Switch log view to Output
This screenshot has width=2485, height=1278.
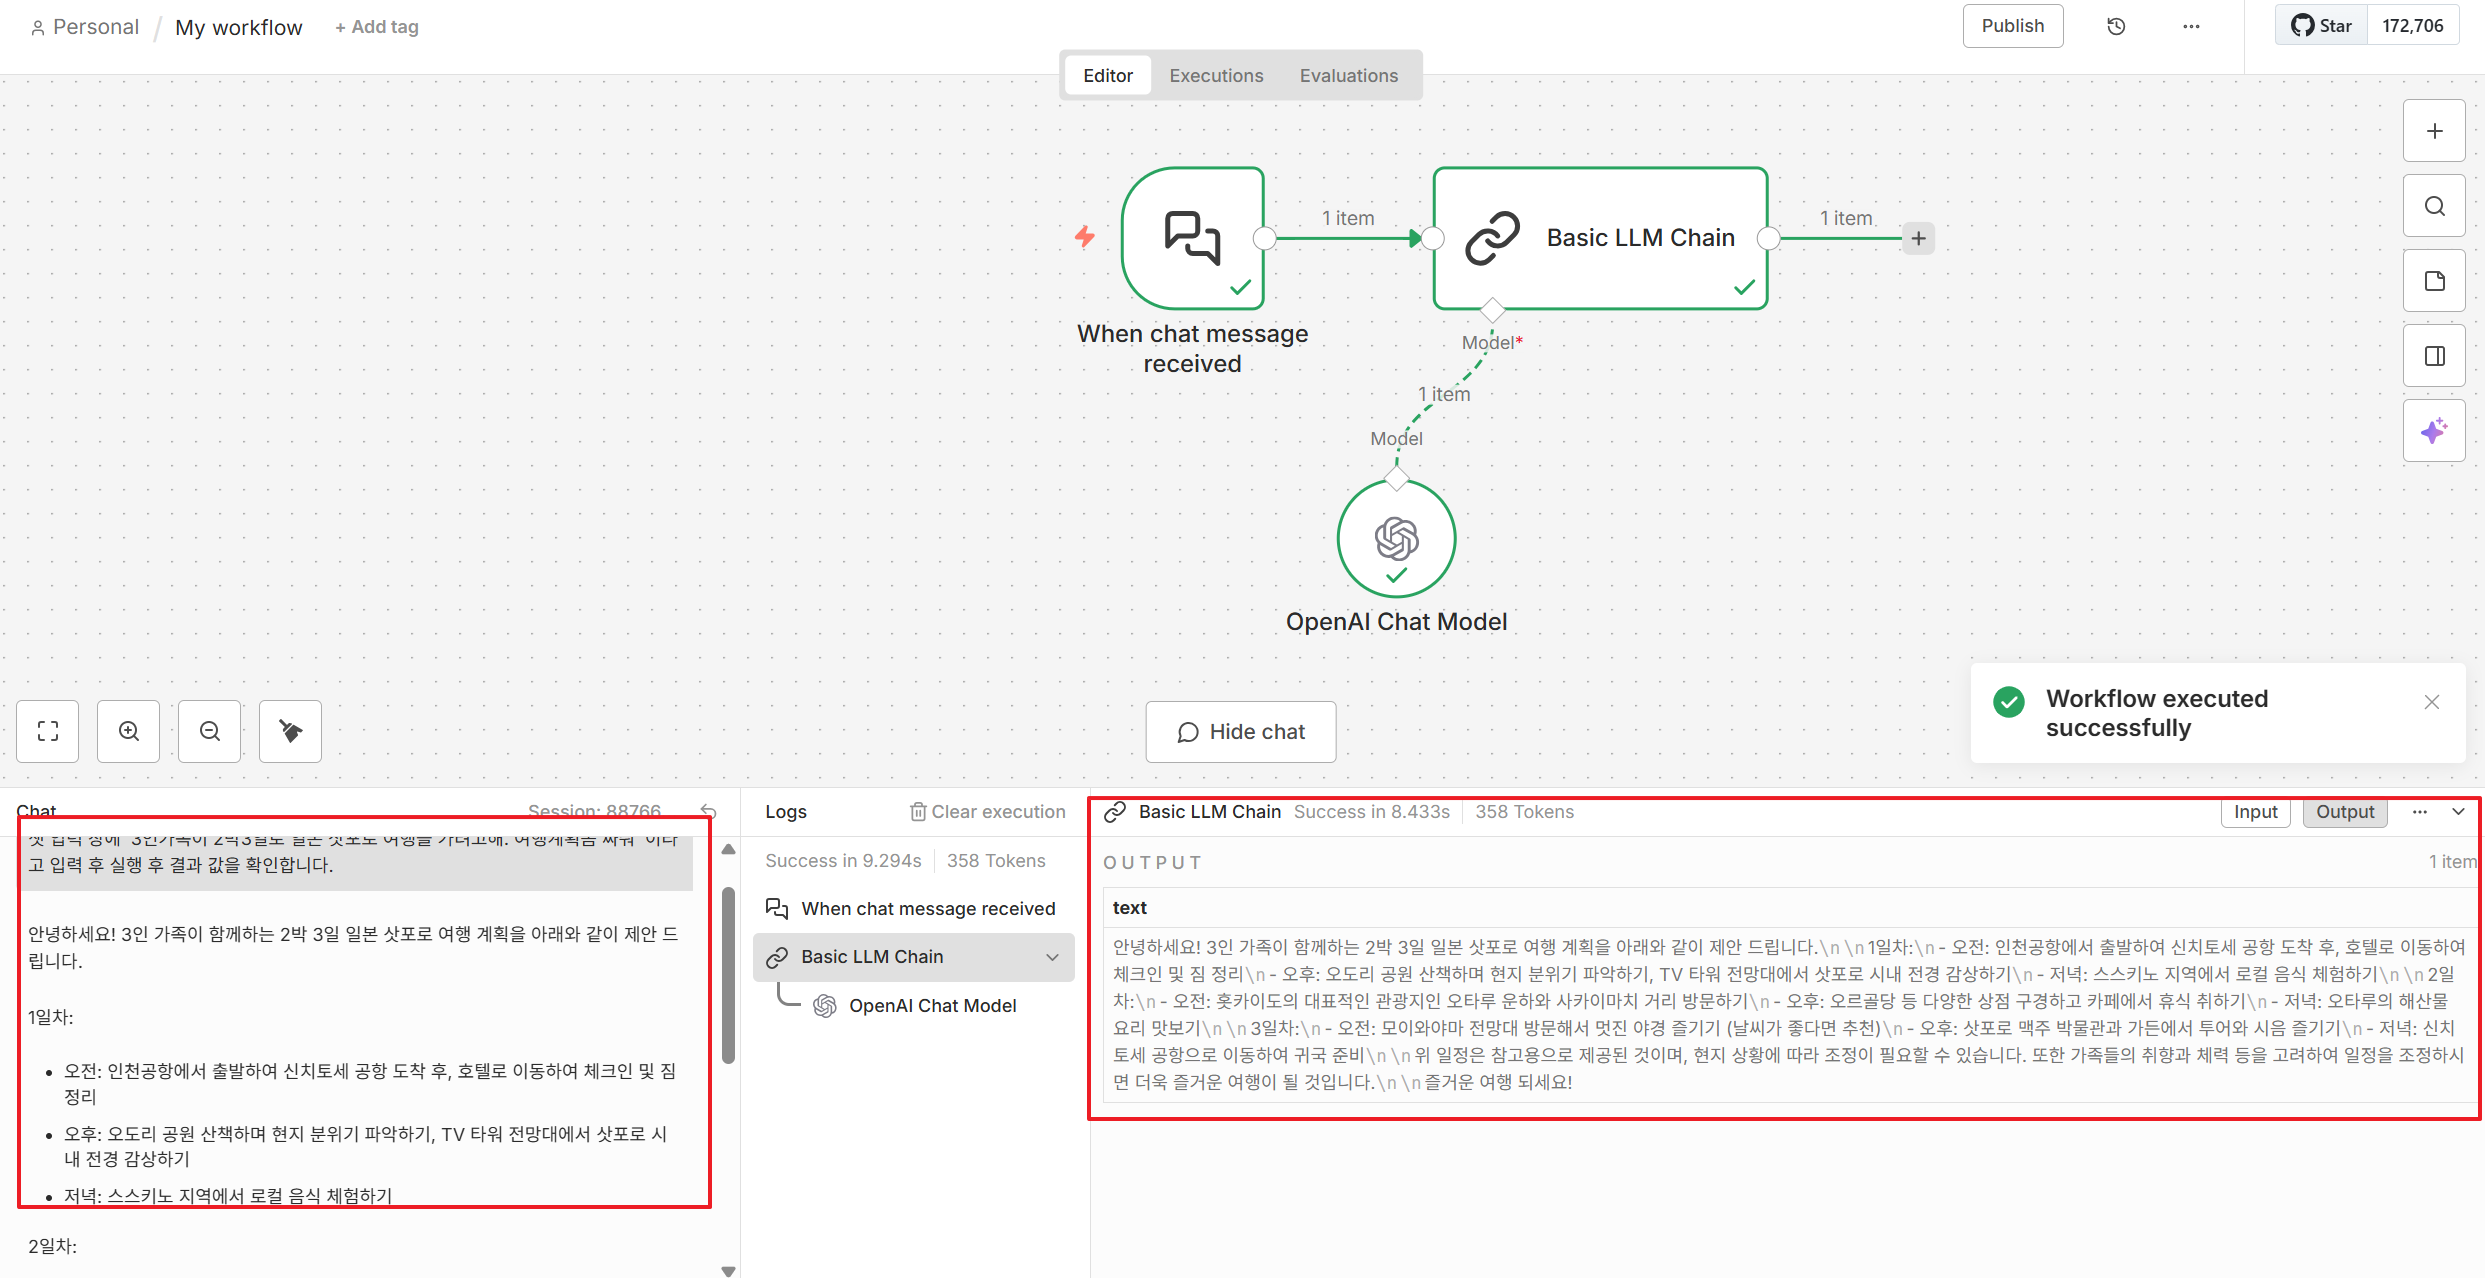[2344, 812]
